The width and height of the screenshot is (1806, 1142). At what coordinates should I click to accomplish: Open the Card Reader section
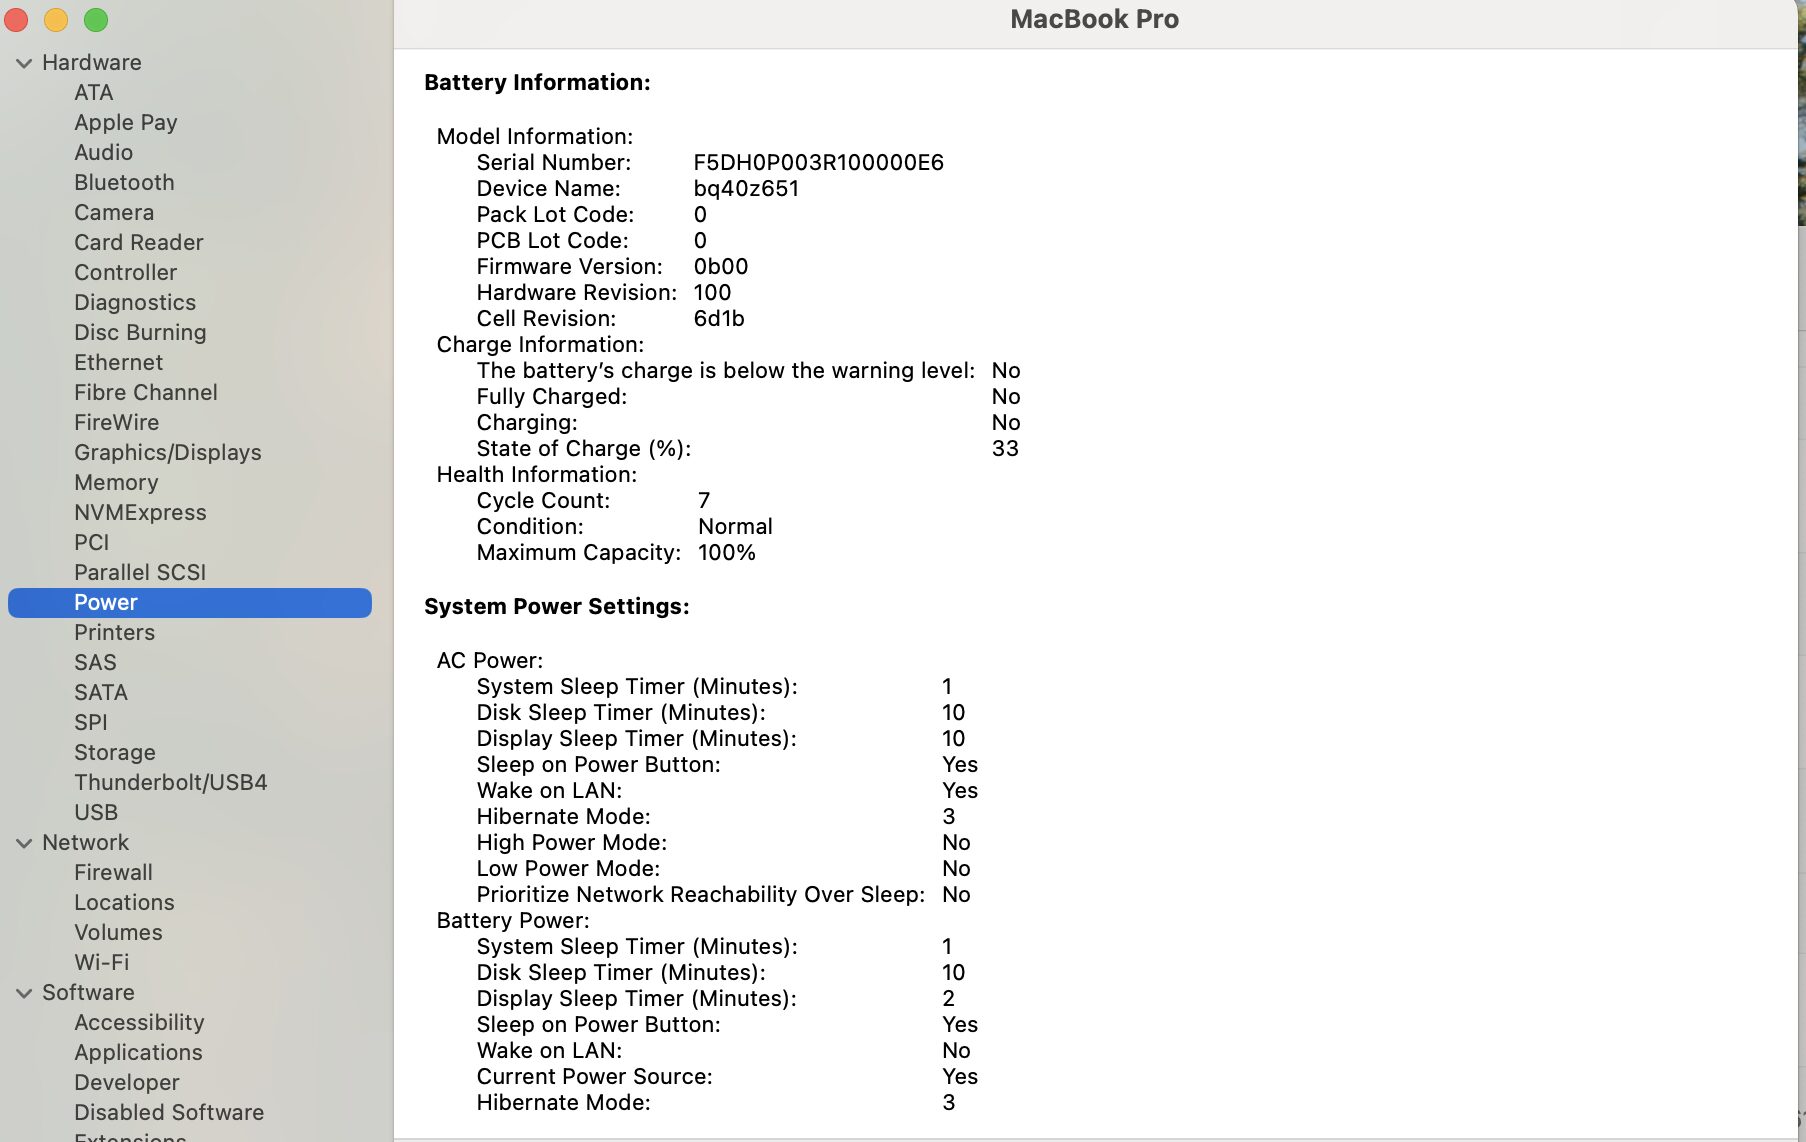(138, 242)
